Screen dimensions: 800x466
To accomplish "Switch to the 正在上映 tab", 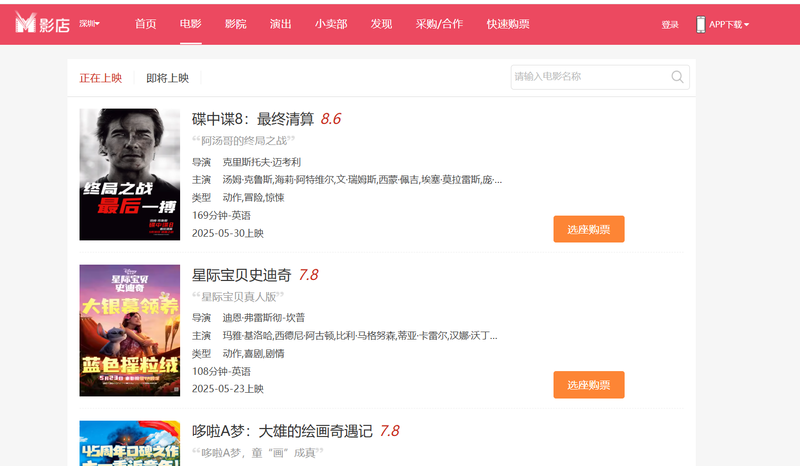I will click(x=101, y=78).
